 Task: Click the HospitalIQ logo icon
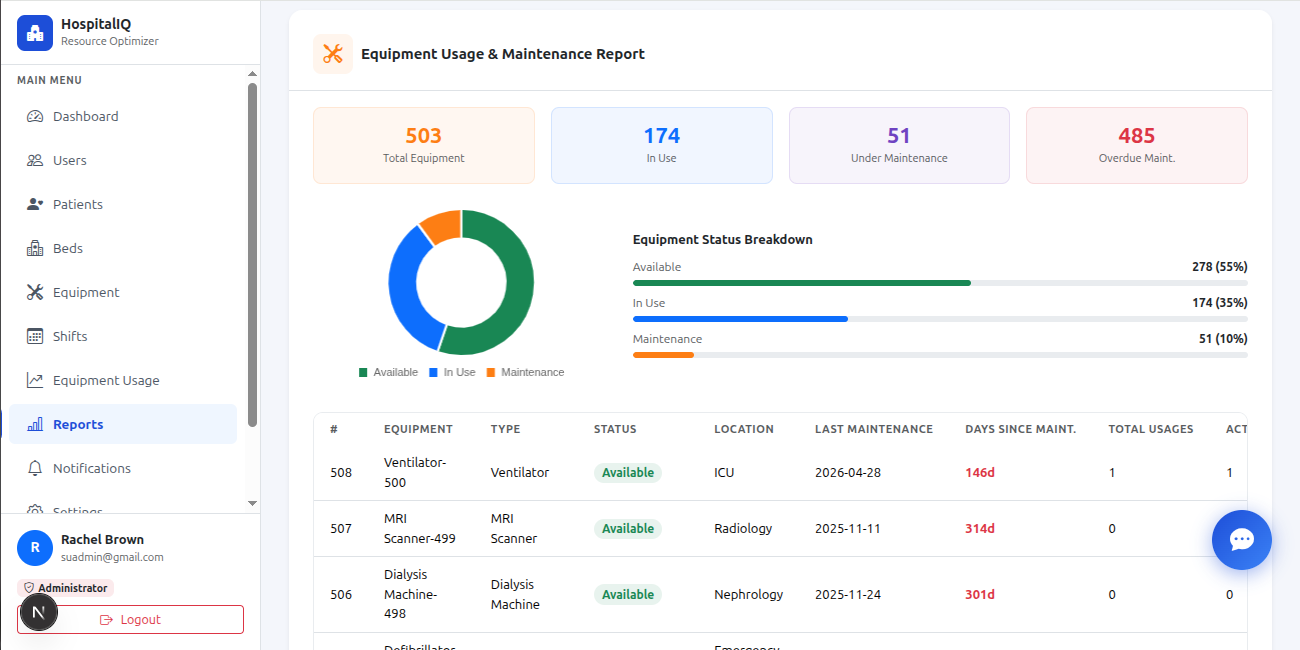tap(35, 33)
